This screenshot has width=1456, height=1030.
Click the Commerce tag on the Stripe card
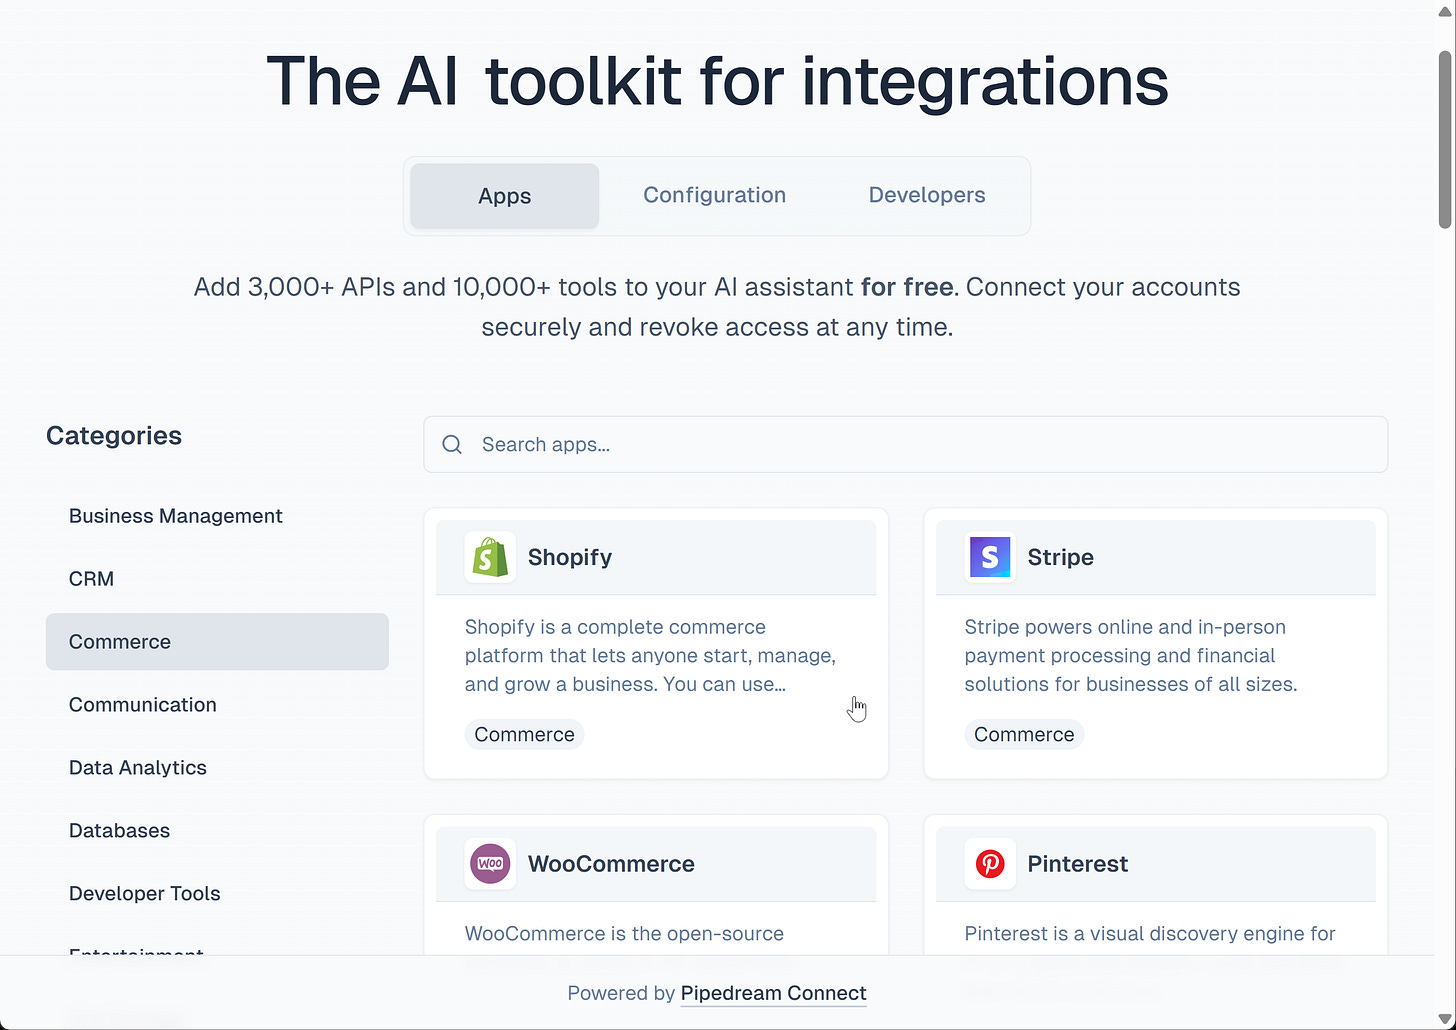pyautogui.click(x=1024, y=734)
